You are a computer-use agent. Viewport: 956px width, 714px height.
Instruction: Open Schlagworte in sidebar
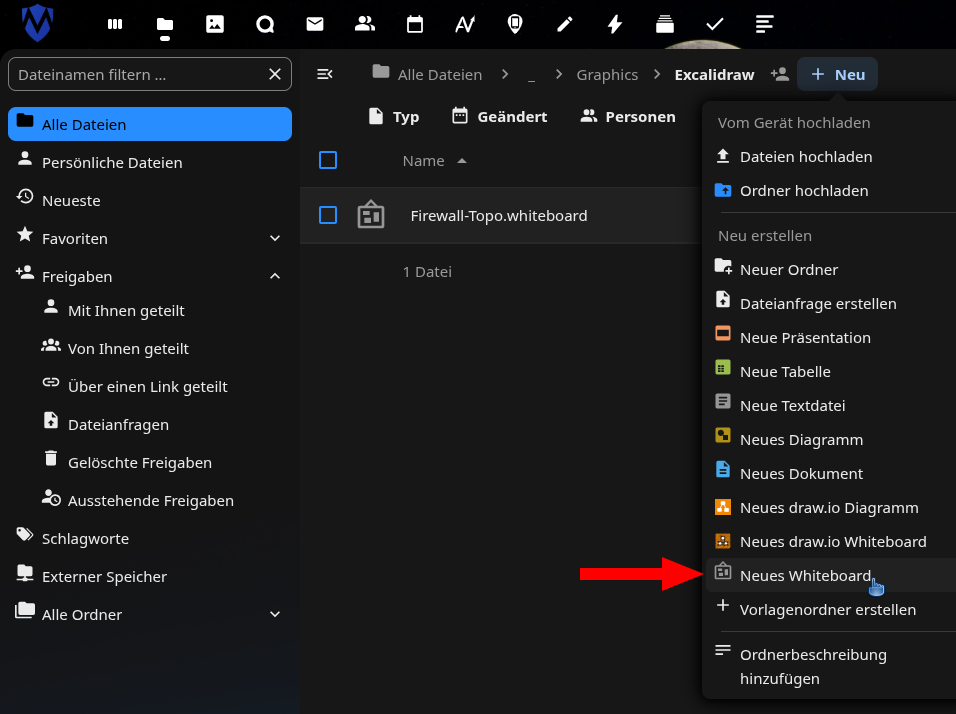click(x=150, y=538)
